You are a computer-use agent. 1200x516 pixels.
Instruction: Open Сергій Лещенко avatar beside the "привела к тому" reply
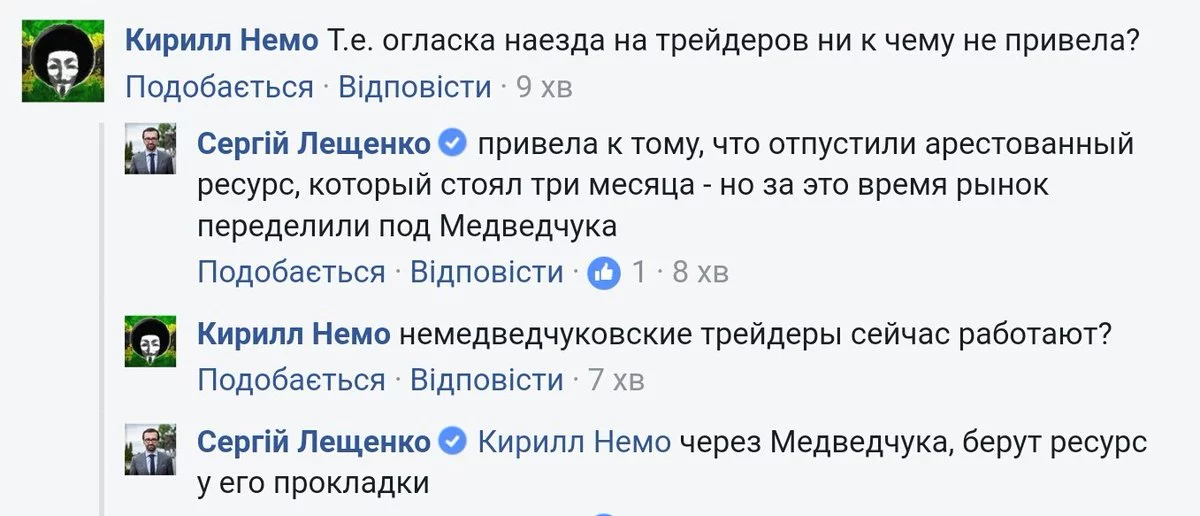coord(150,151)
